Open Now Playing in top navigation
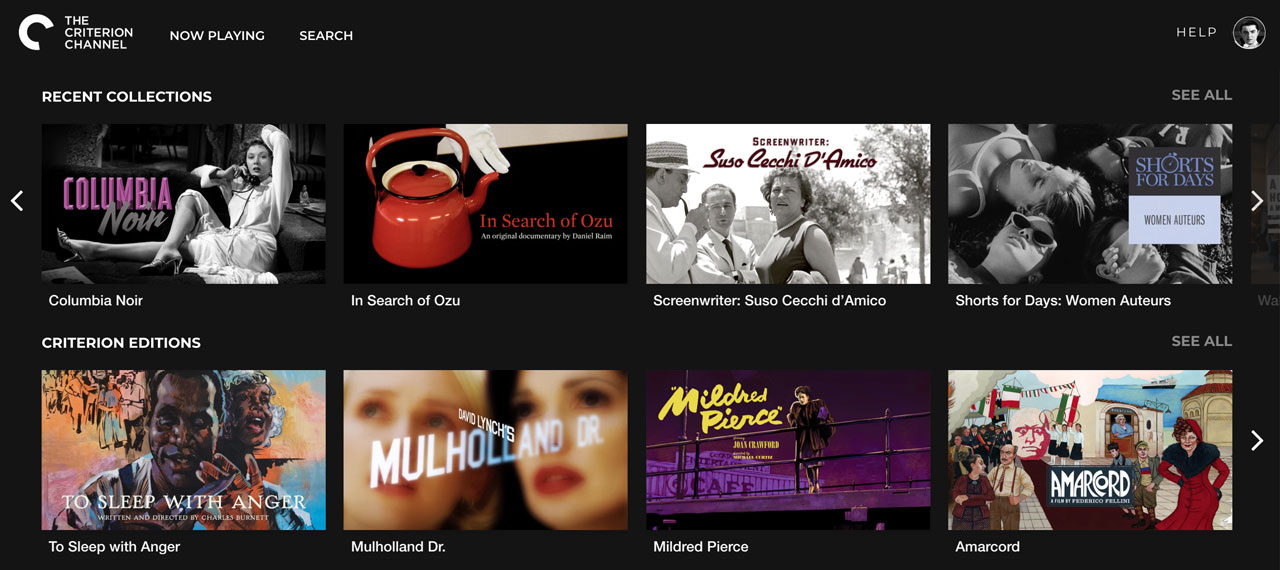1280x570 pixels. [x=217, y=35]
